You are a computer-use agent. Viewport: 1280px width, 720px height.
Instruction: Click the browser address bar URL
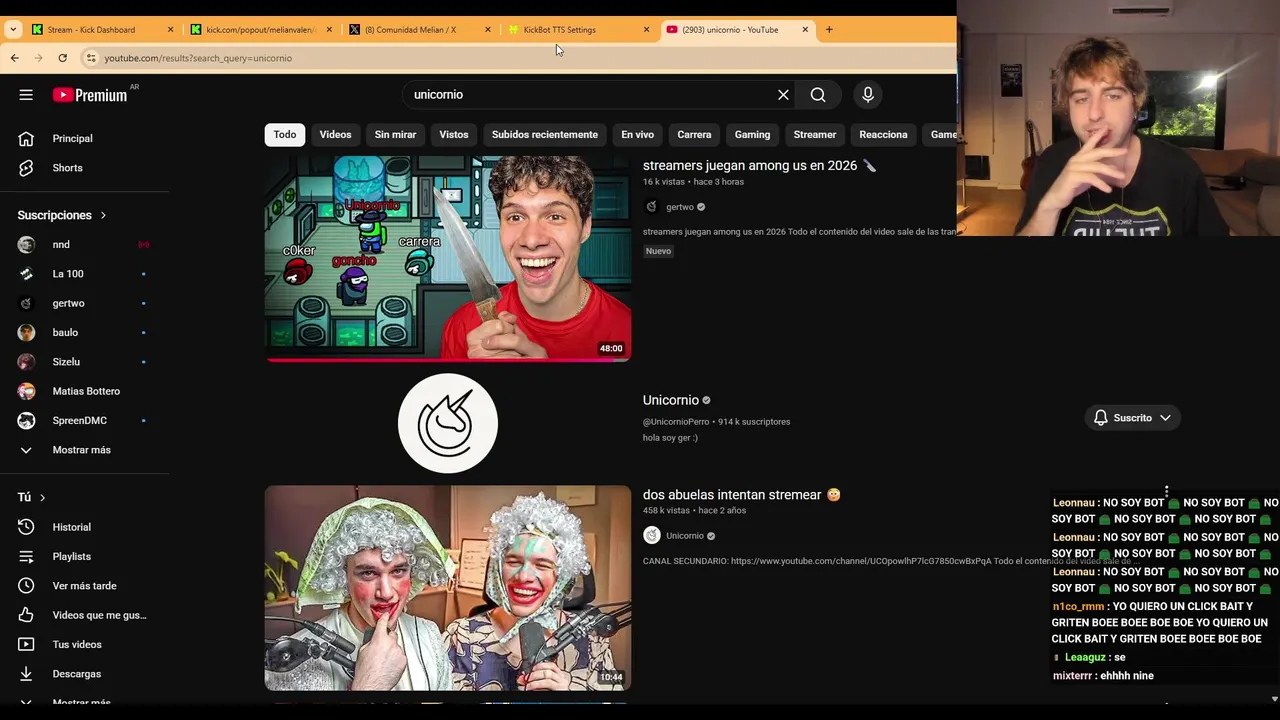pyautogui.click(x=198, y=58)
